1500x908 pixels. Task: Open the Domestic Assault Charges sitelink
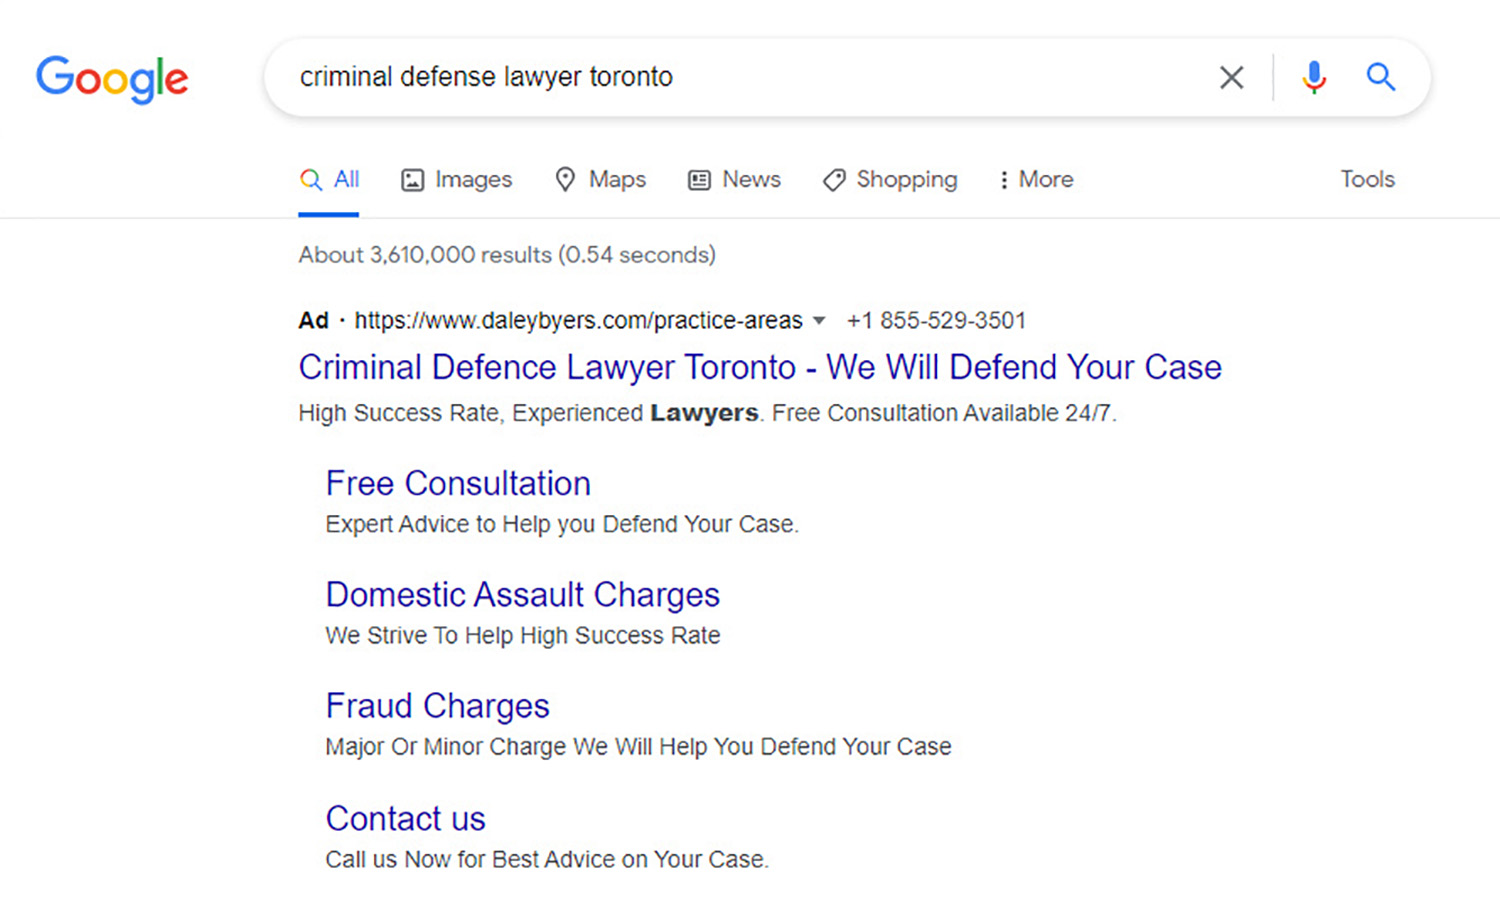click(x=522, y=595)
